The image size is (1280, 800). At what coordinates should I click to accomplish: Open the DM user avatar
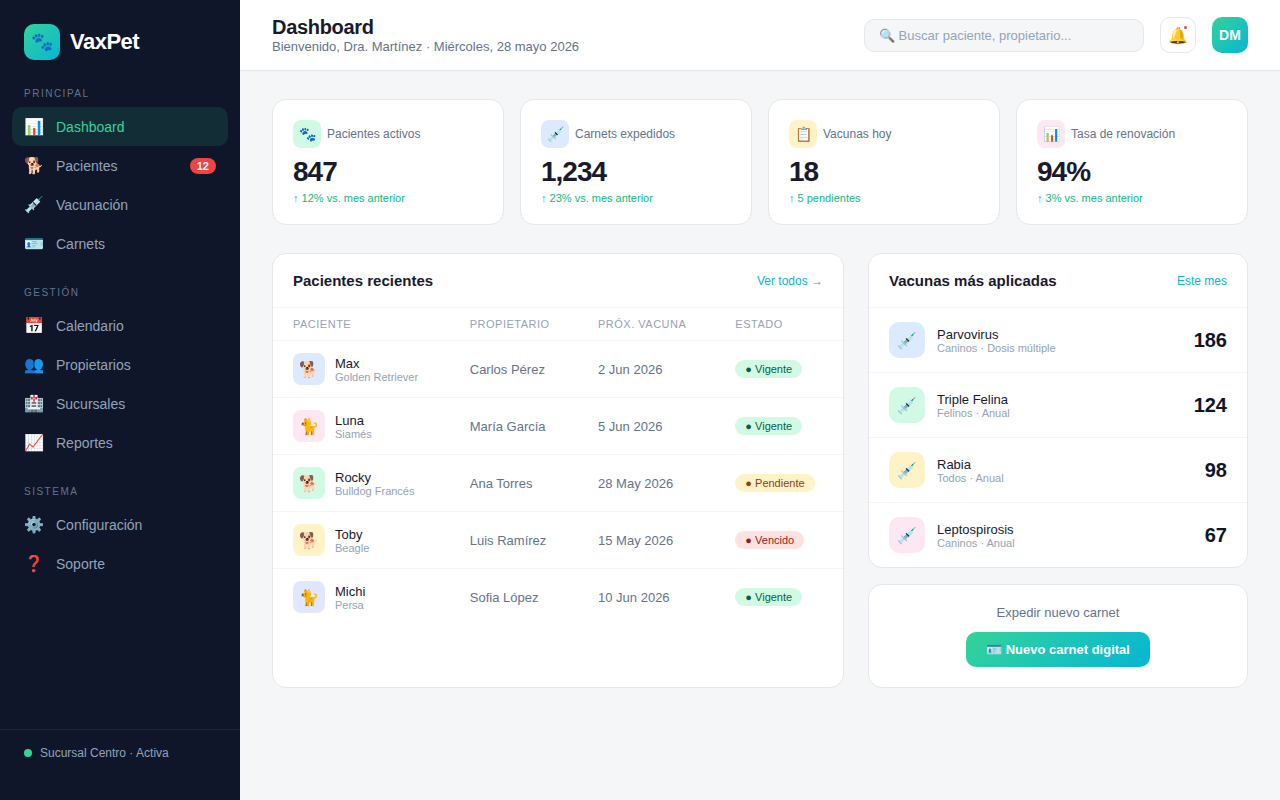coord(1230,35)
